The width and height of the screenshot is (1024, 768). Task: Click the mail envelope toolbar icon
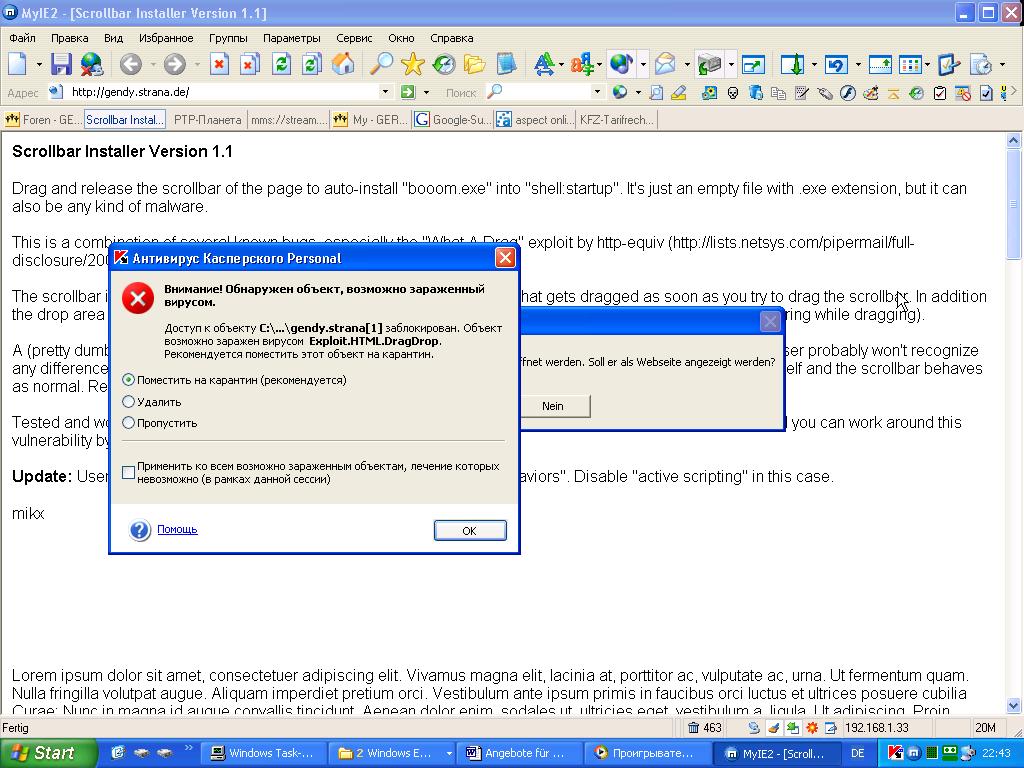pyautogui.click(x=665, y=64)
